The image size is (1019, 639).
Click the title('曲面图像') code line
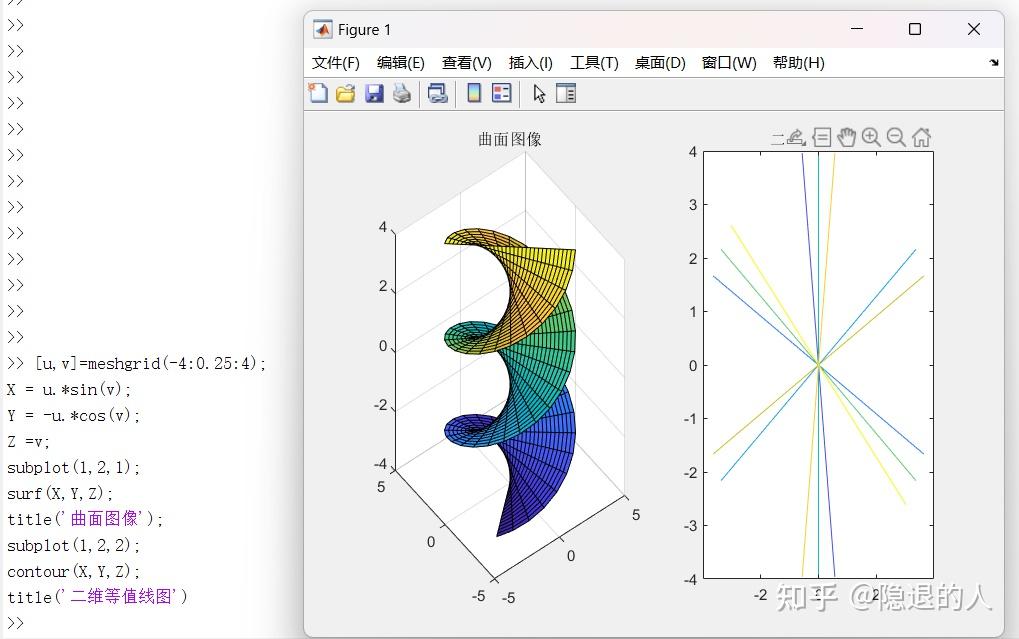[84, 519]
